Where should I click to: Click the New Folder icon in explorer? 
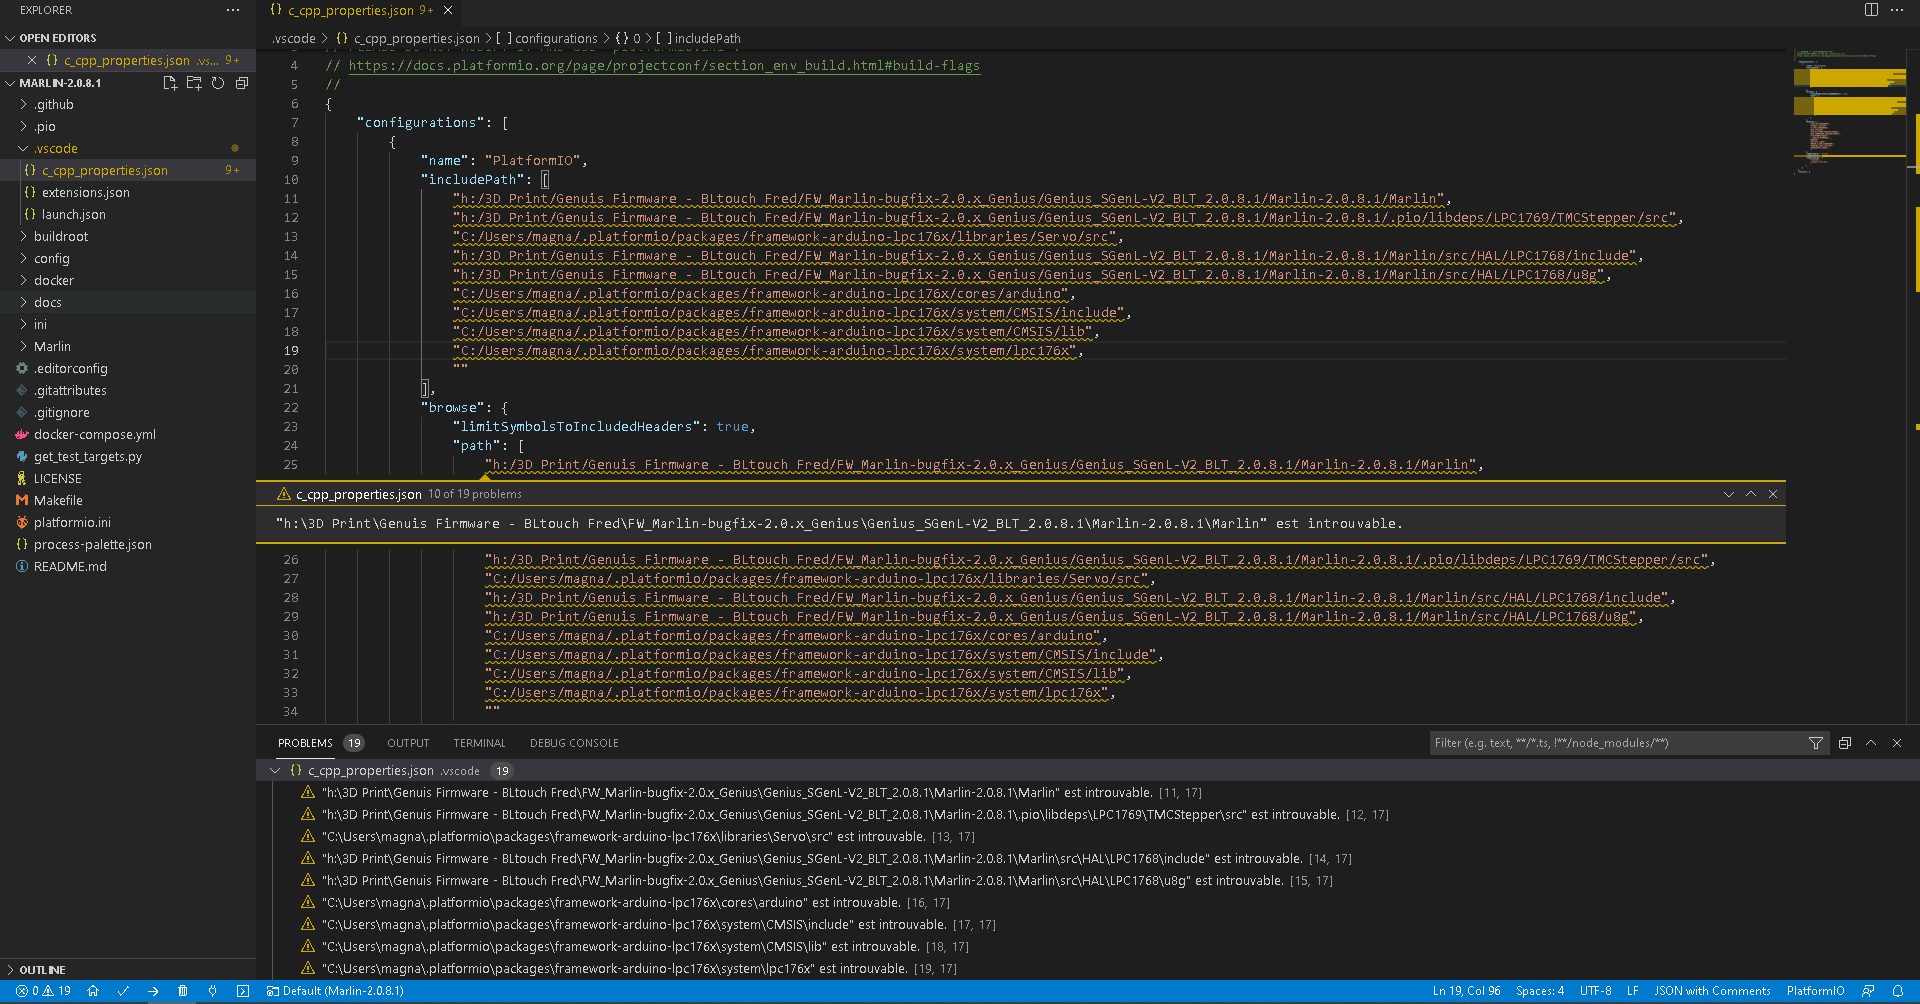194,83
